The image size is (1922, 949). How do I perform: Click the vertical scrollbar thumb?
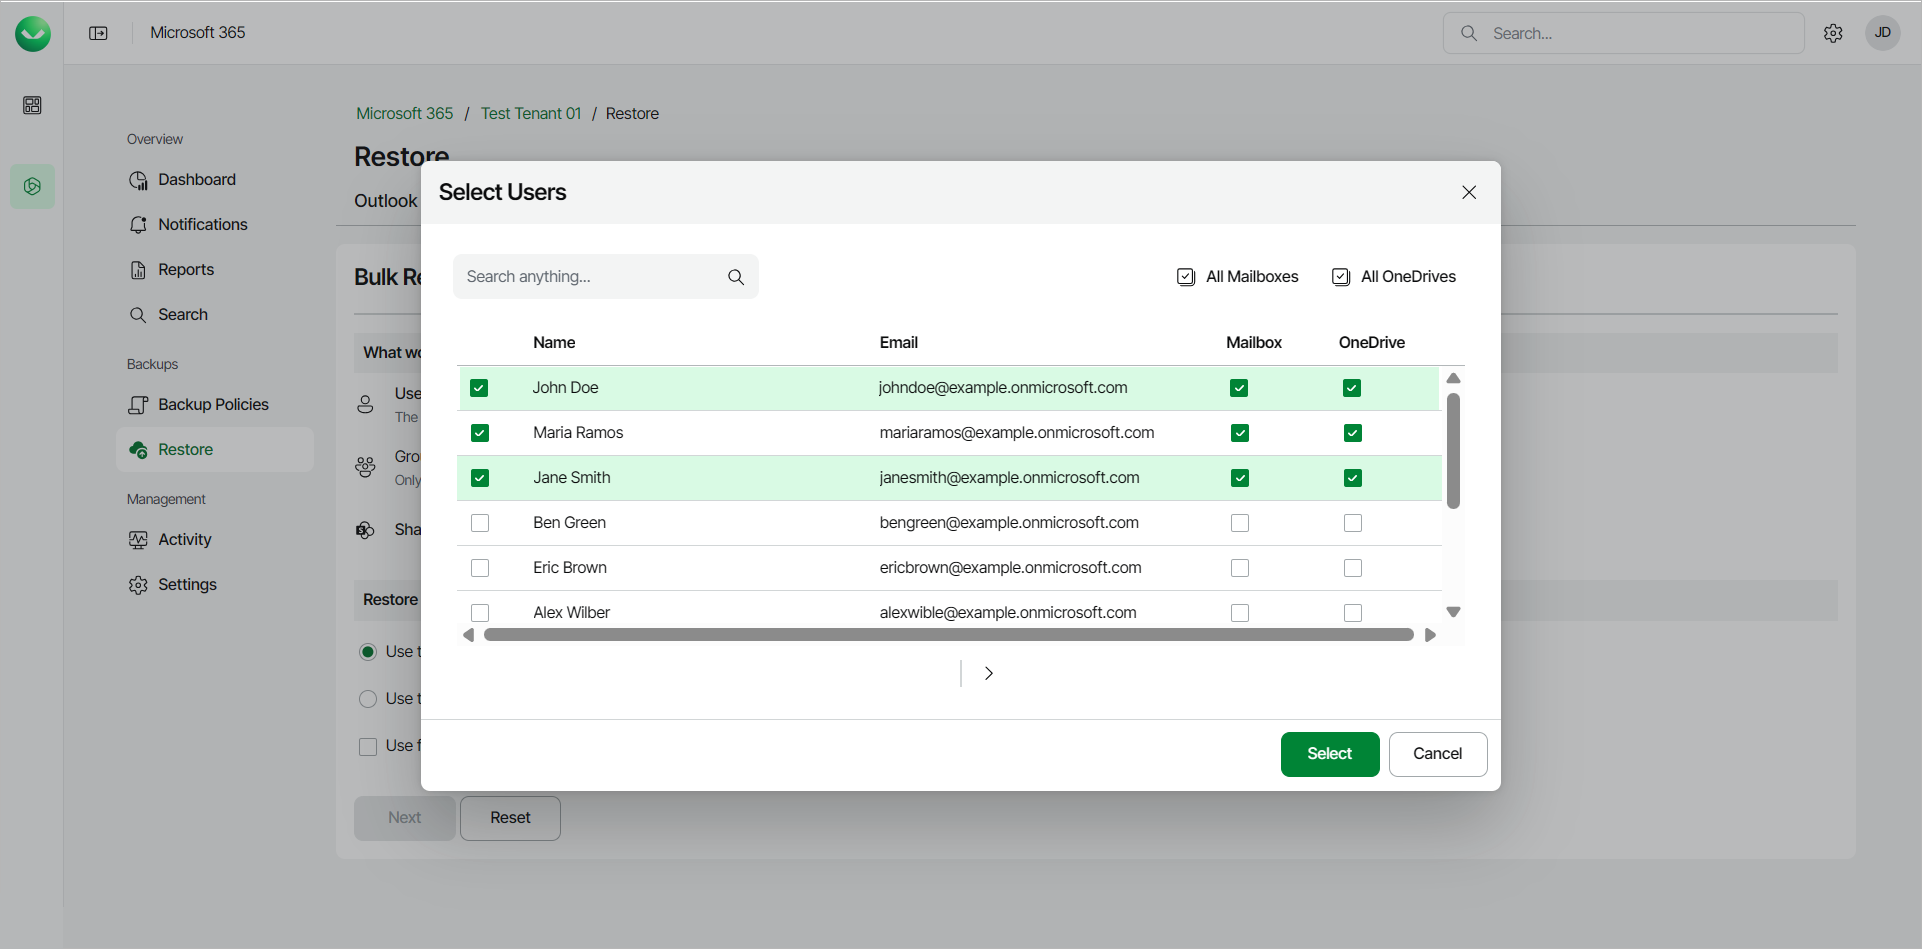click(1453, 450)
